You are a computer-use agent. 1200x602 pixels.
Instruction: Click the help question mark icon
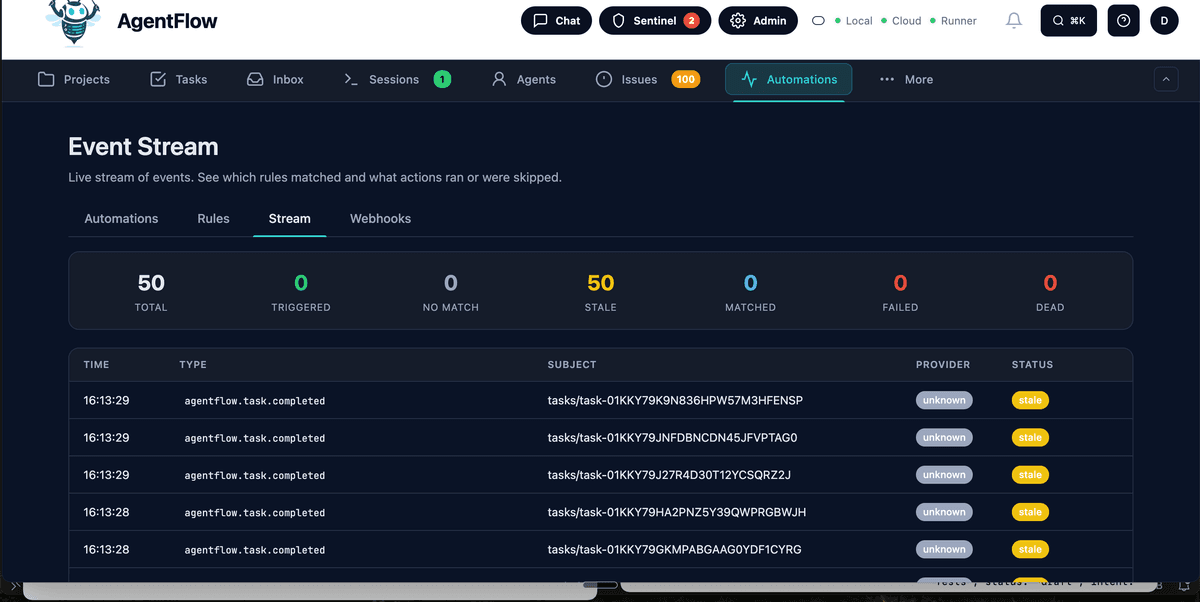pyautogui.click(x=1123, y=20)
